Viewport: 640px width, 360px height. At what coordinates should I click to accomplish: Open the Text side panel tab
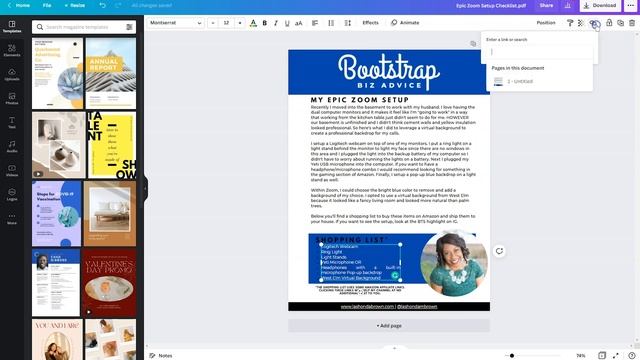[x=12, y=123]
